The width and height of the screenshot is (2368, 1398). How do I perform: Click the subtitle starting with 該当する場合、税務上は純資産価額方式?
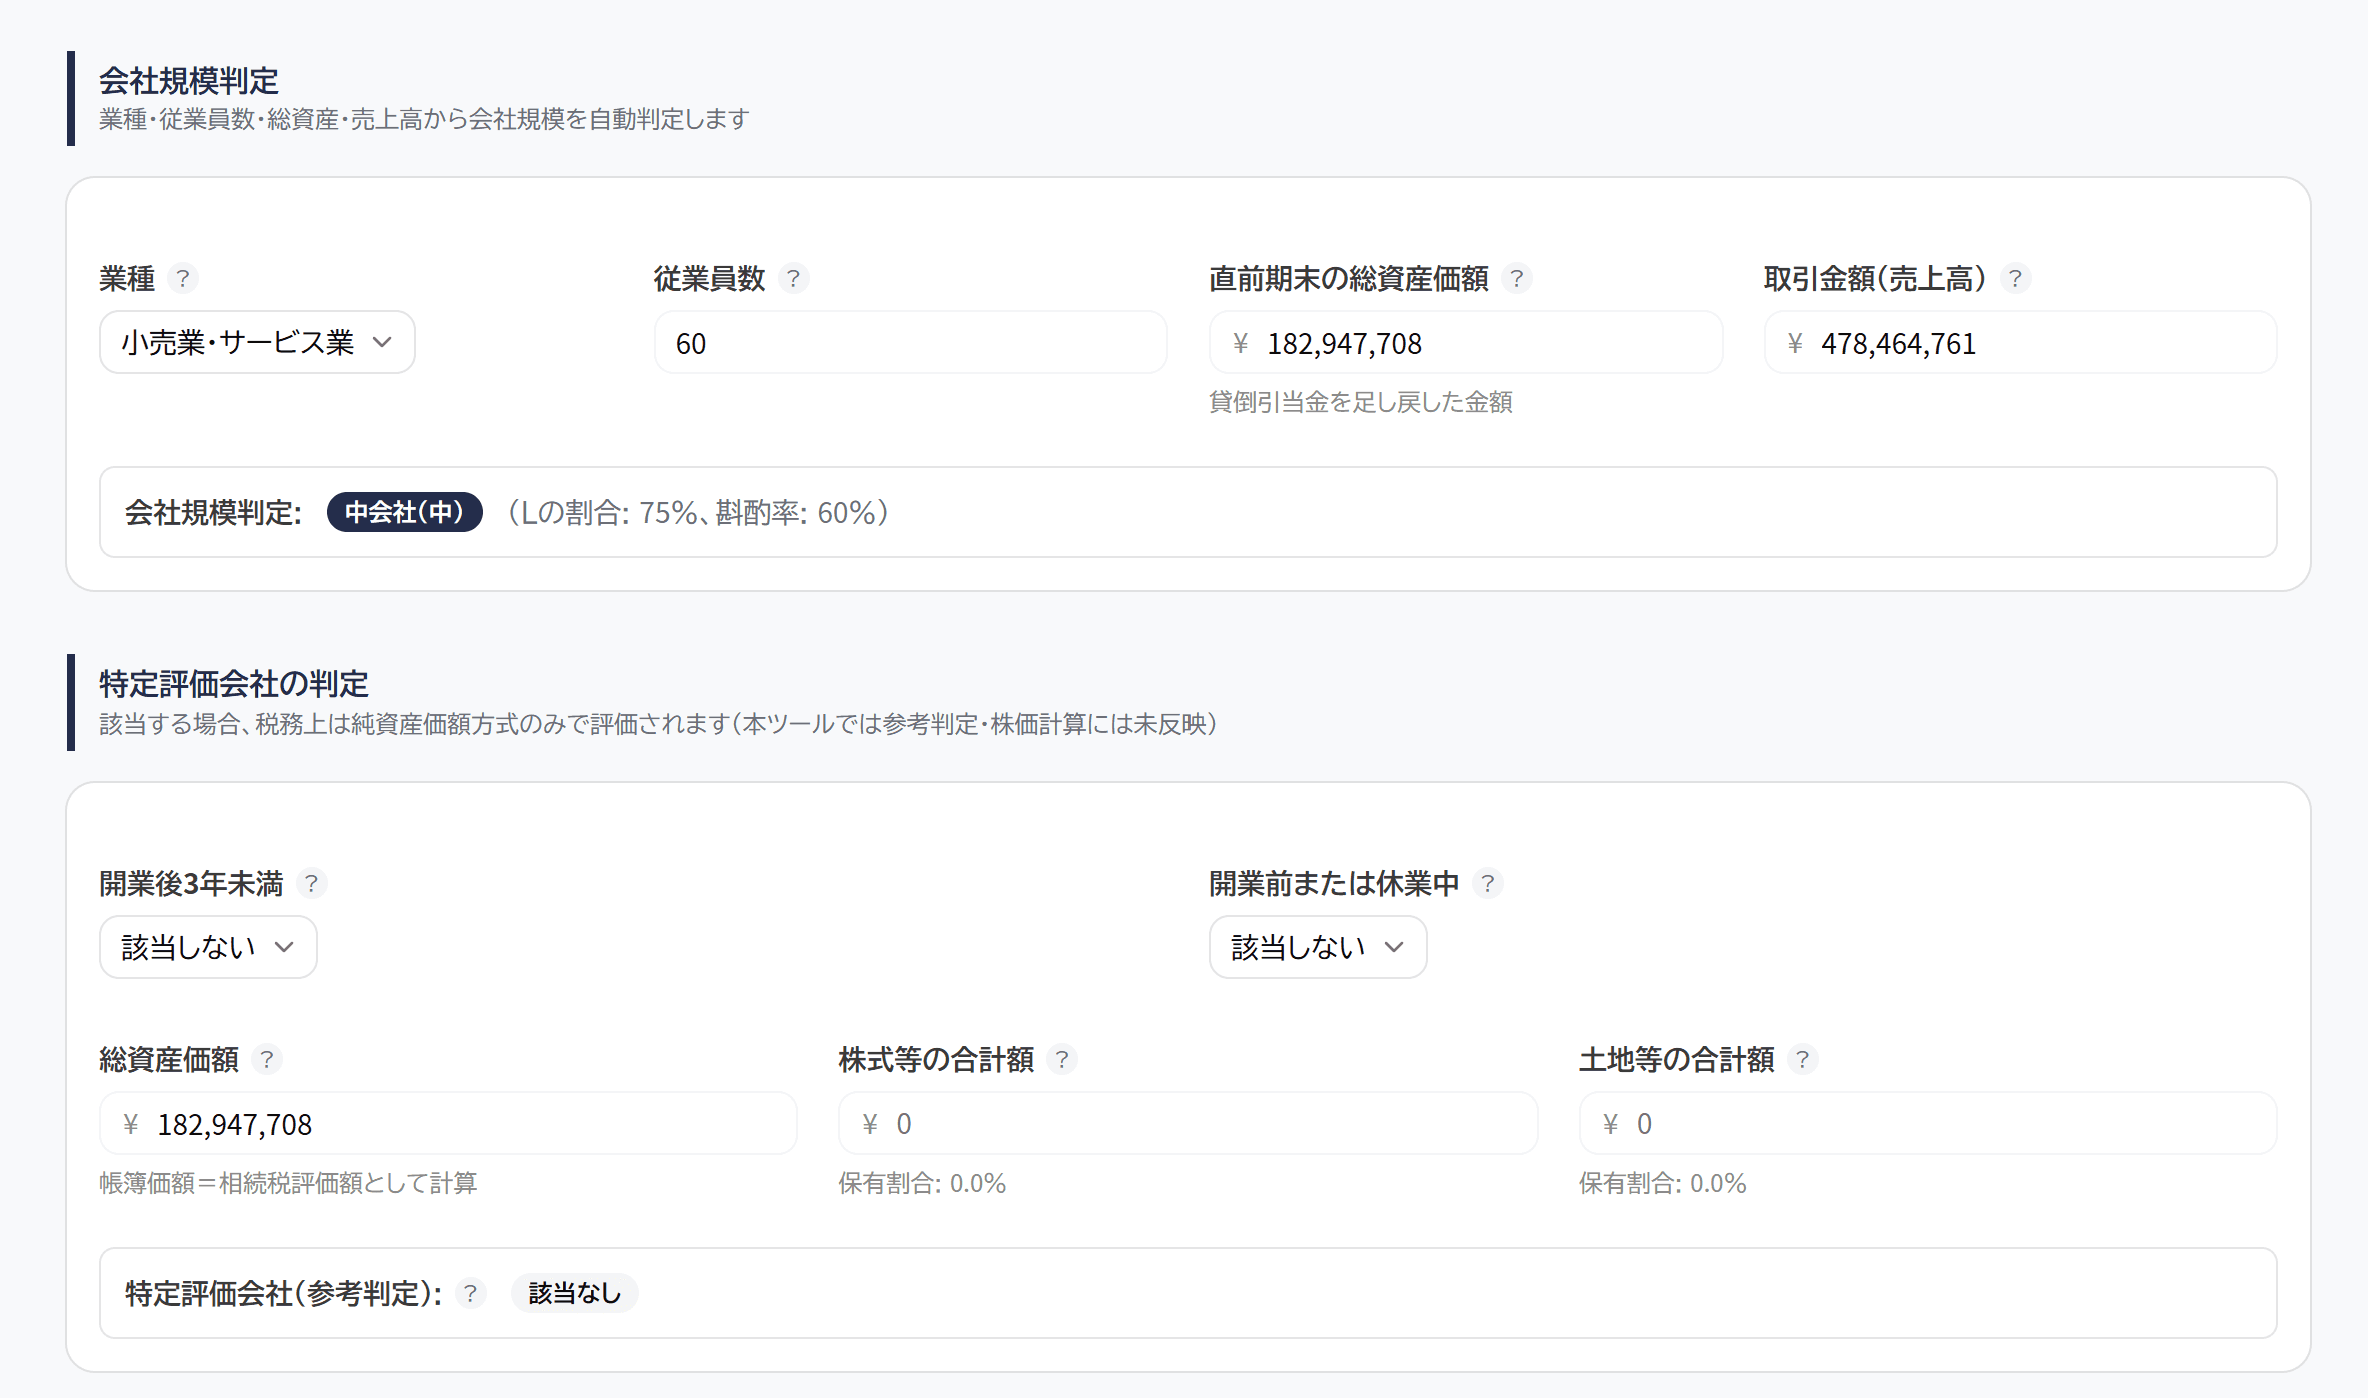(658, 724)
